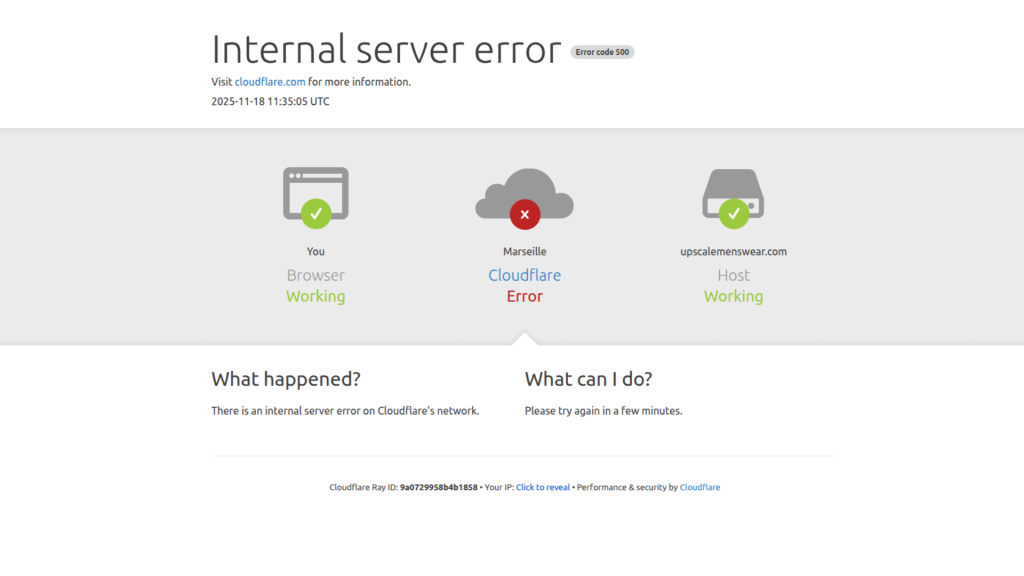
Task: Click the Error code 500 badge
Action: click(x=601, y=51)
